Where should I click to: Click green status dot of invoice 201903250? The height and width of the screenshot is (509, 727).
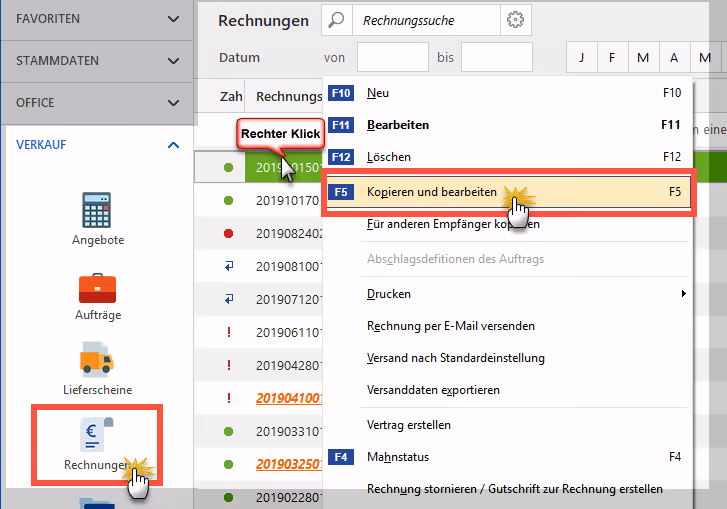[x=228, y=464]
